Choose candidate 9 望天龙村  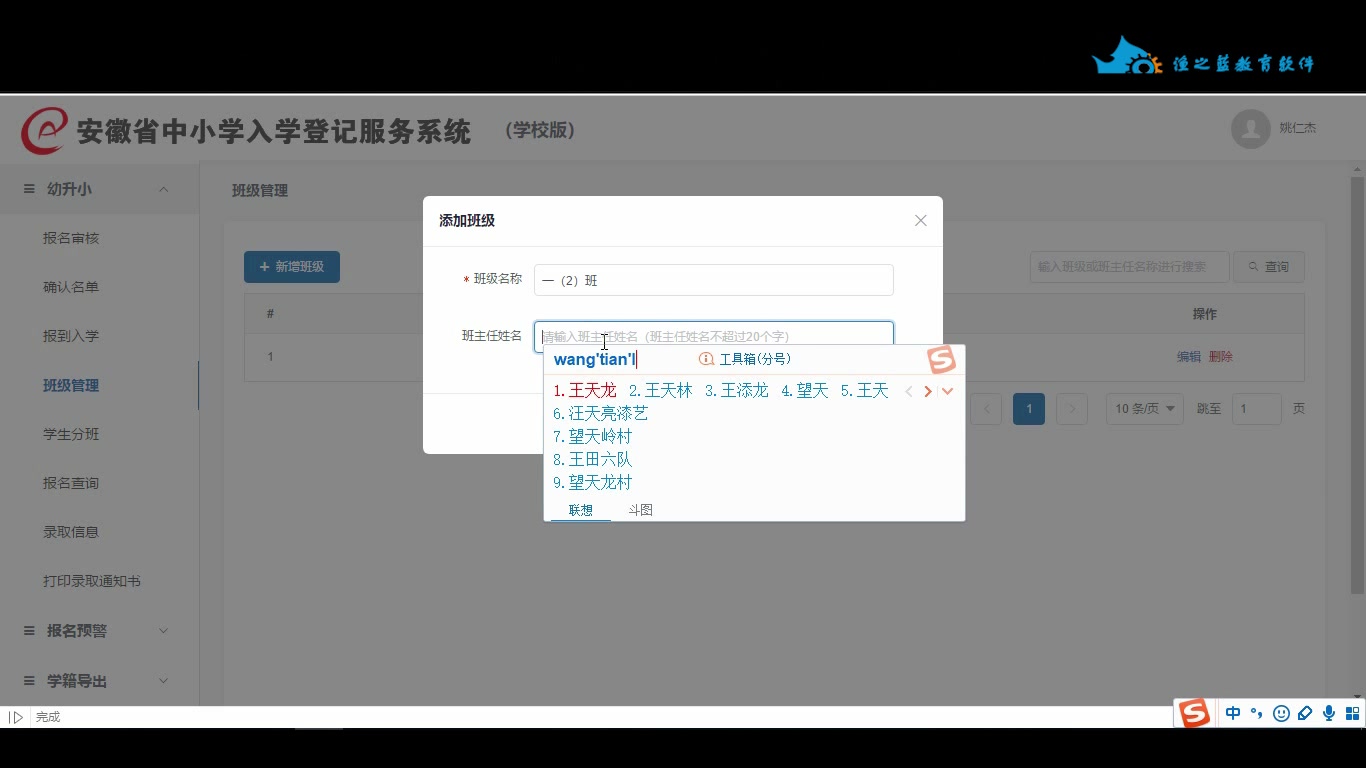point(593,483)
